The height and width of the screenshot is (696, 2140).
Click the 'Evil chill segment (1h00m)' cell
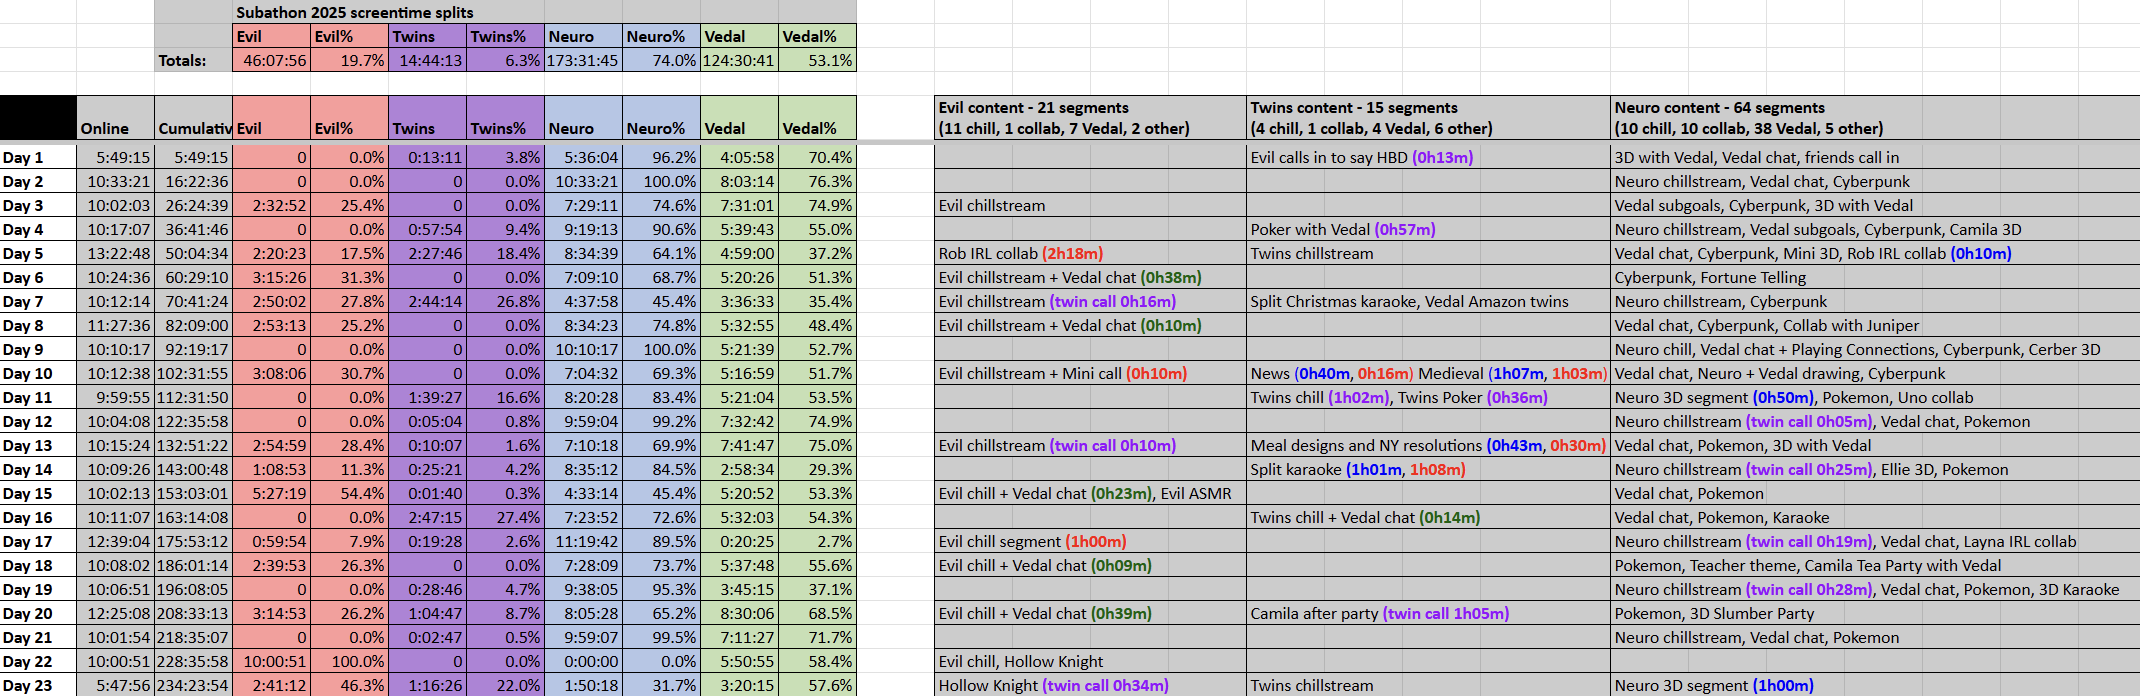click(x=1090, y=541)
